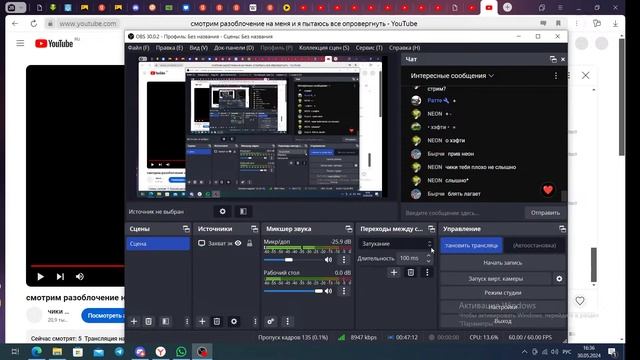Screen dimensions: 640x360
Task: Open YouTube hamburger guide menu
Action: click(20, 43)
